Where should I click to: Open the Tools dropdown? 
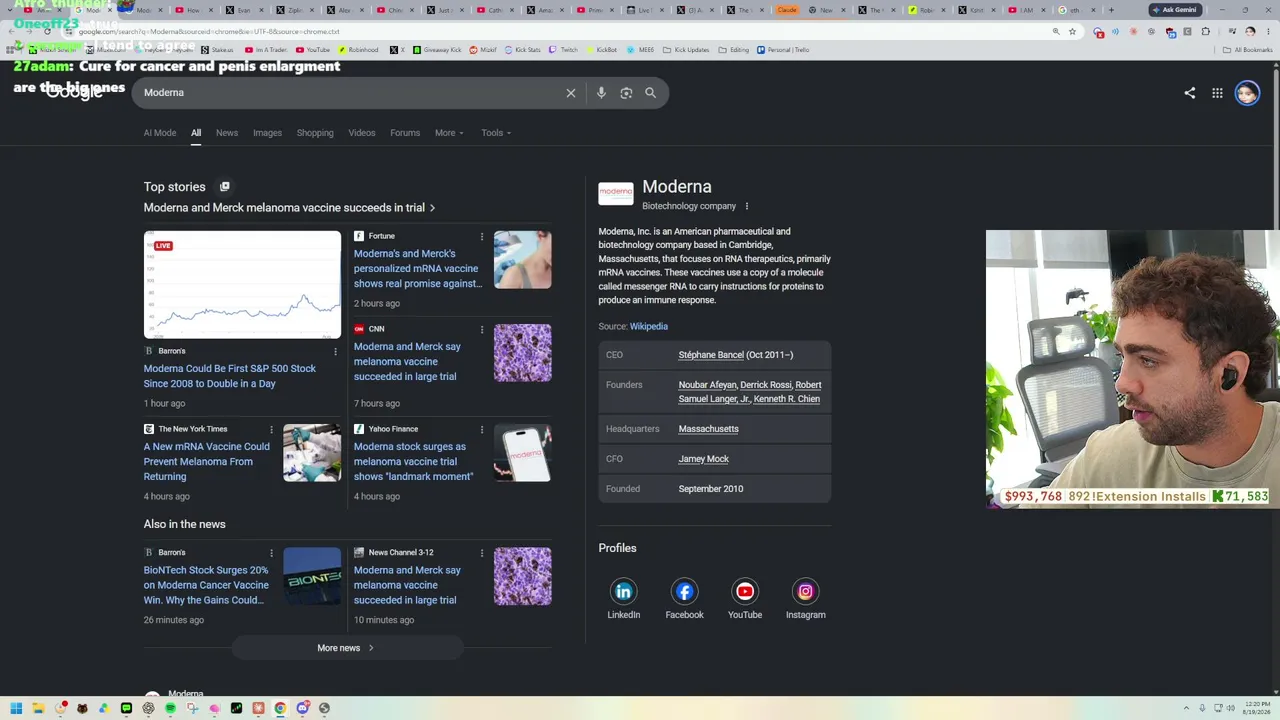(496, 133)
